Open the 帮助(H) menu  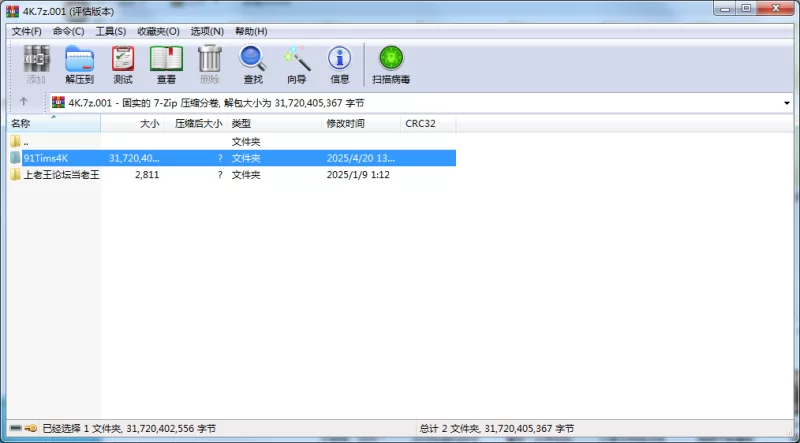click(251, 32)
